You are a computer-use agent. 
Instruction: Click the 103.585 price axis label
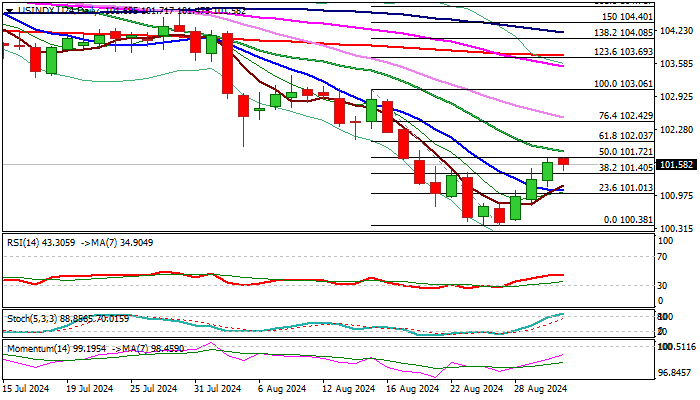676,63
